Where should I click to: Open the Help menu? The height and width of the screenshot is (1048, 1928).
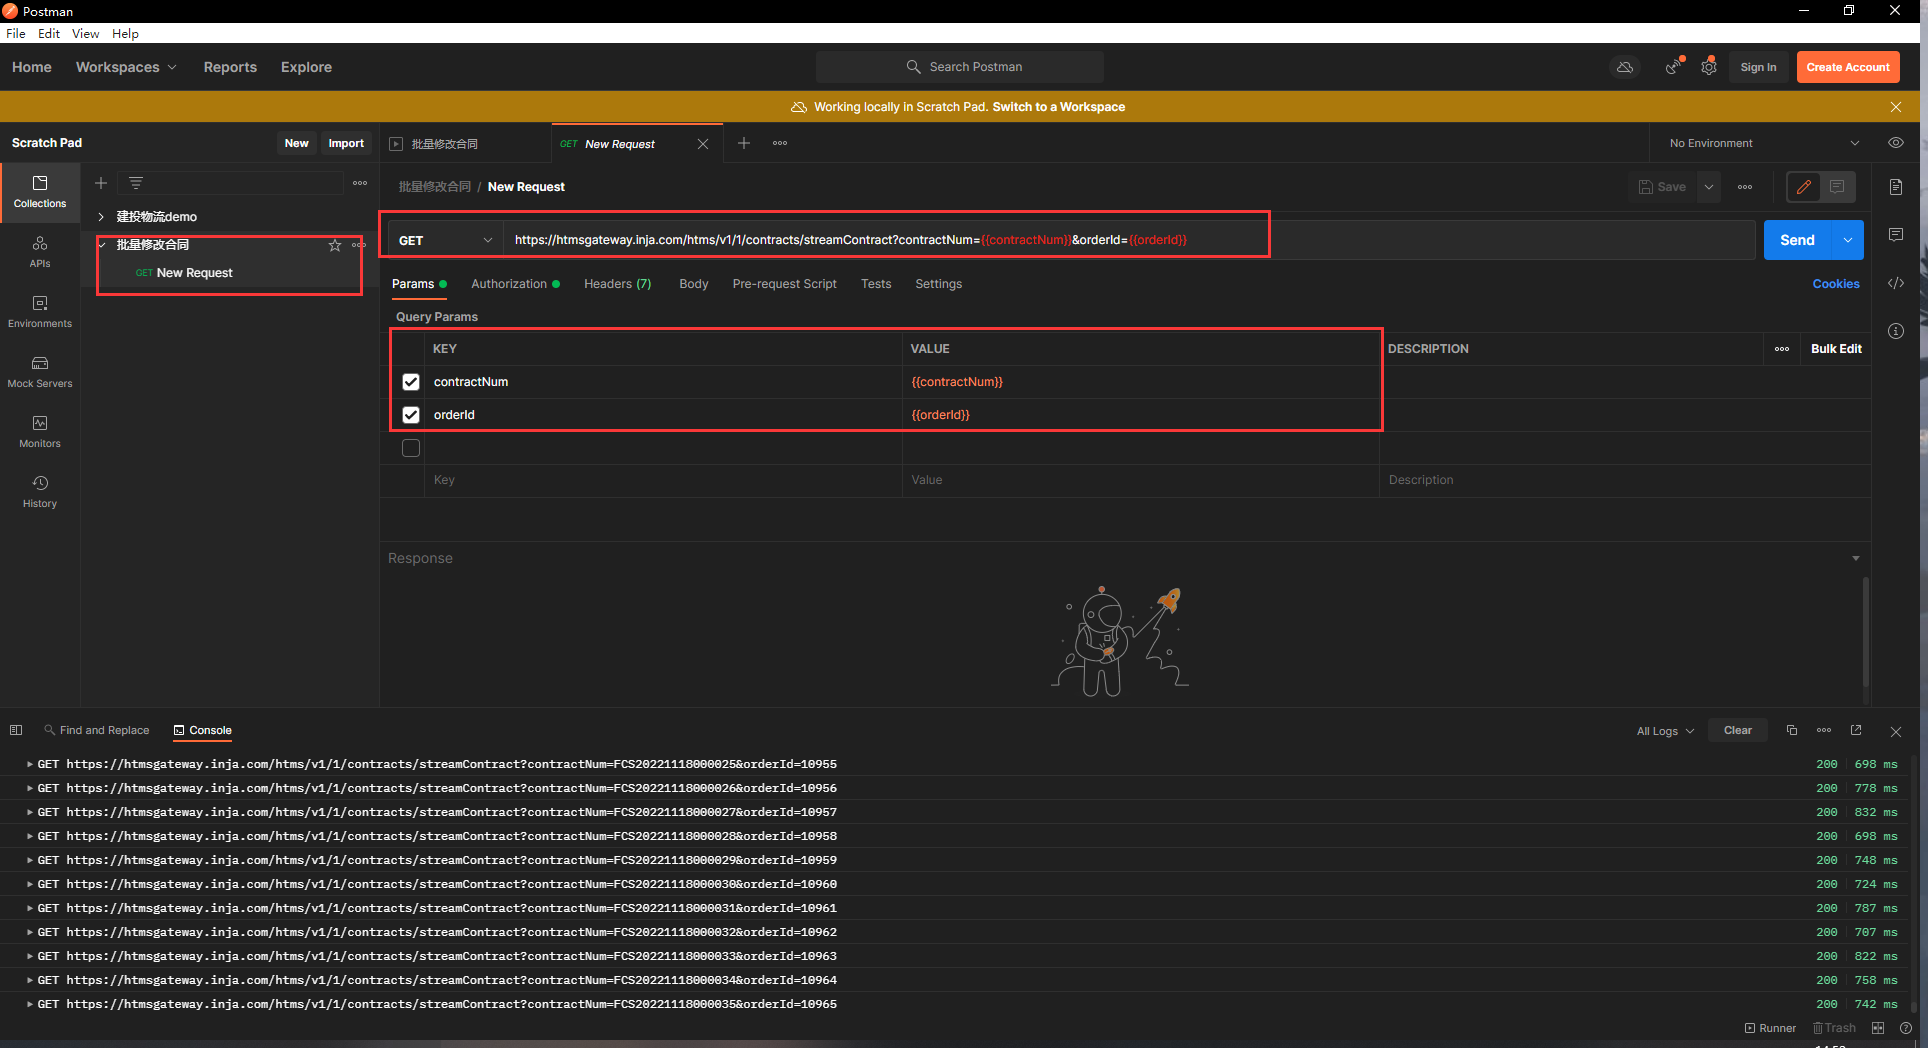point(125,33)
